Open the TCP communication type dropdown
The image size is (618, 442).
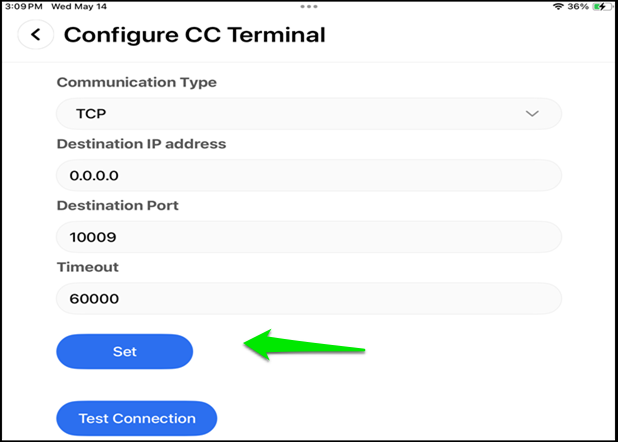click(309, 114)
